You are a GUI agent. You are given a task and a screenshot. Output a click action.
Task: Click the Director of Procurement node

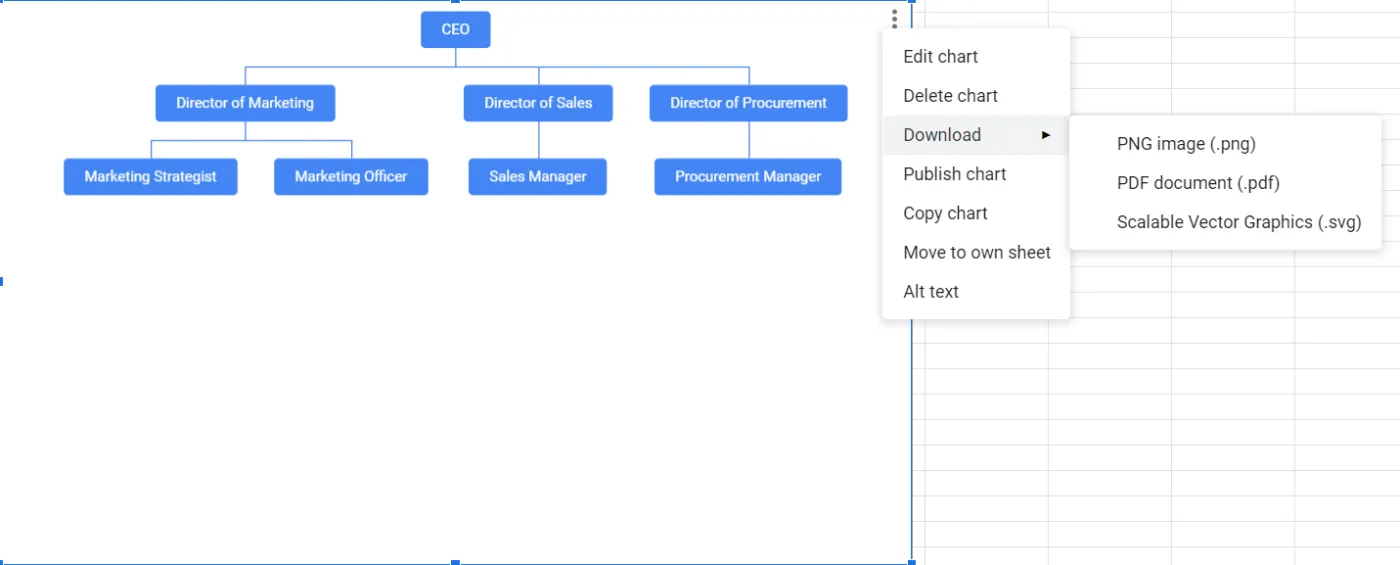[x=748, y=103]
